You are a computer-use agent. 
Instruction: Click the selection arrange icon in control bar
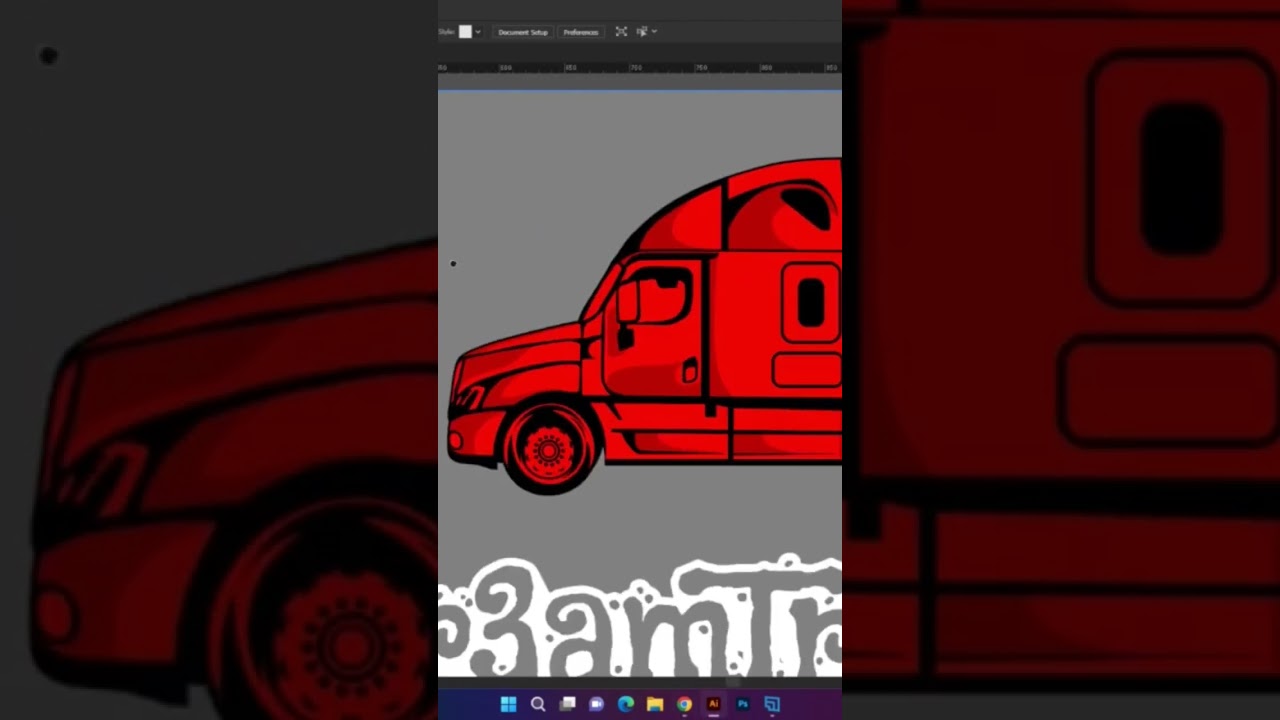pyautogui.click(x=642, y=32)
